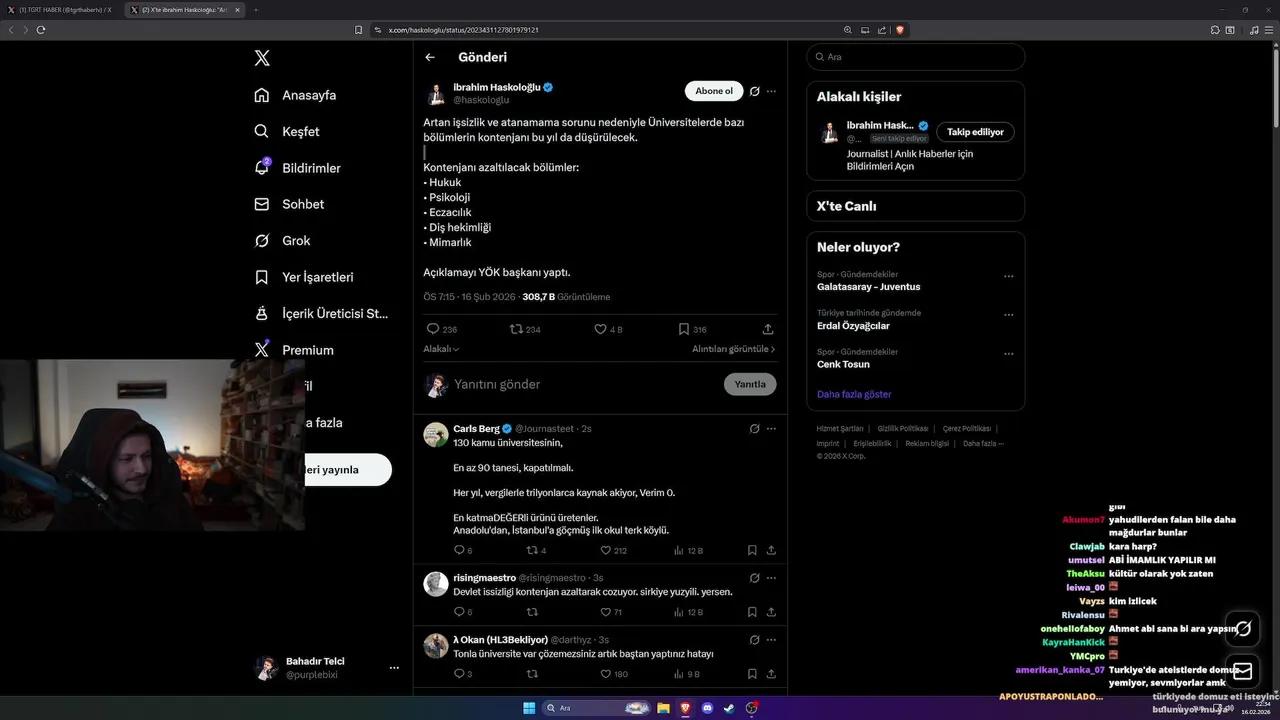1280x720 pixels.
Task: Click Grok icon on Carls Berg's reply
Action: coord(755,428)
